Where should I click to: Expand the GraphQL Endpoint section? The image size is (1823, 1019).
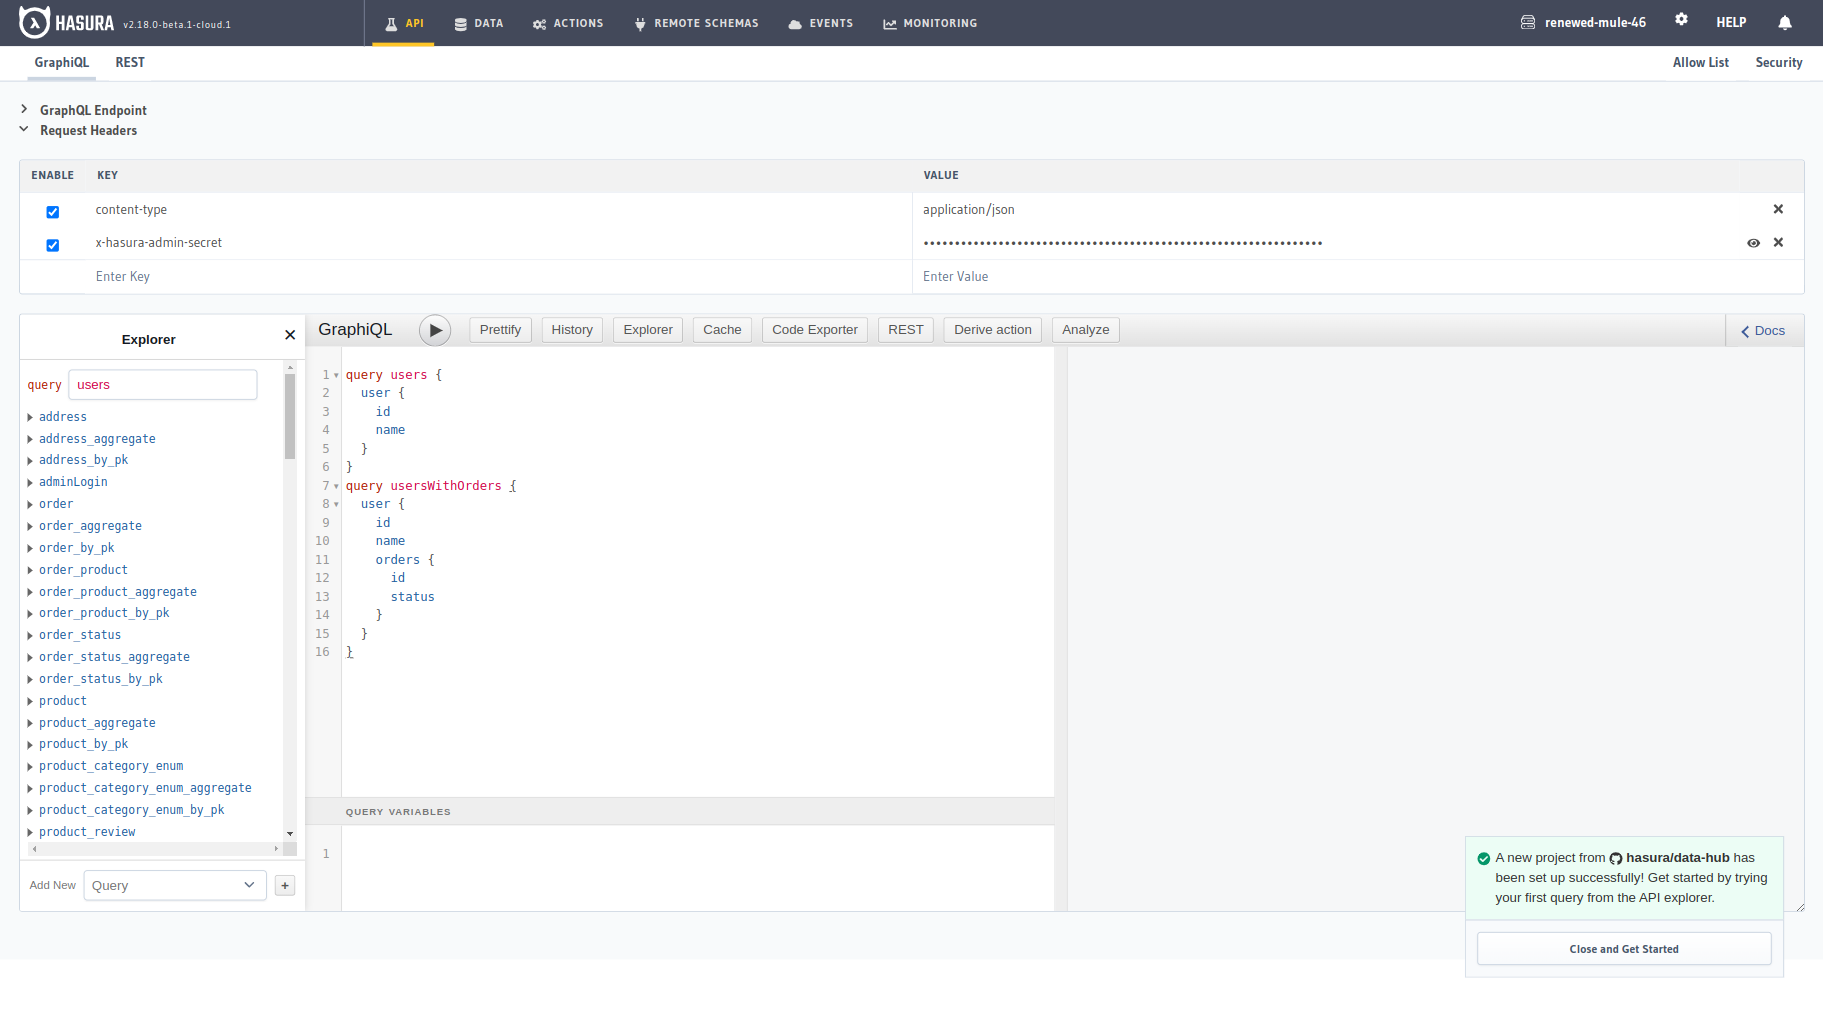click(x=24, y=110)
